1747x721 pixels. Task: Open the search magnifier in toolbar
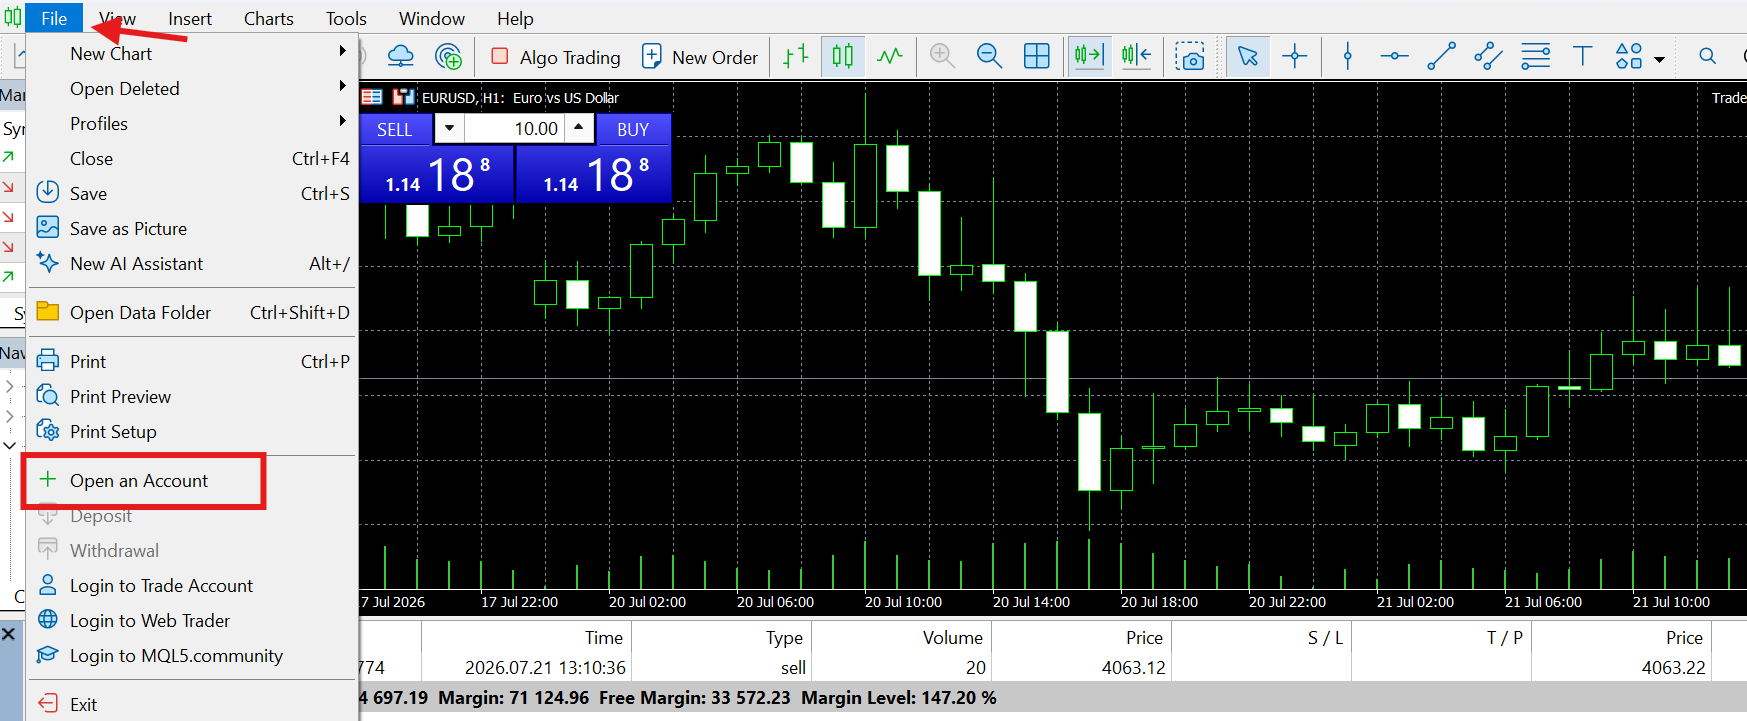pos(1707,56)
